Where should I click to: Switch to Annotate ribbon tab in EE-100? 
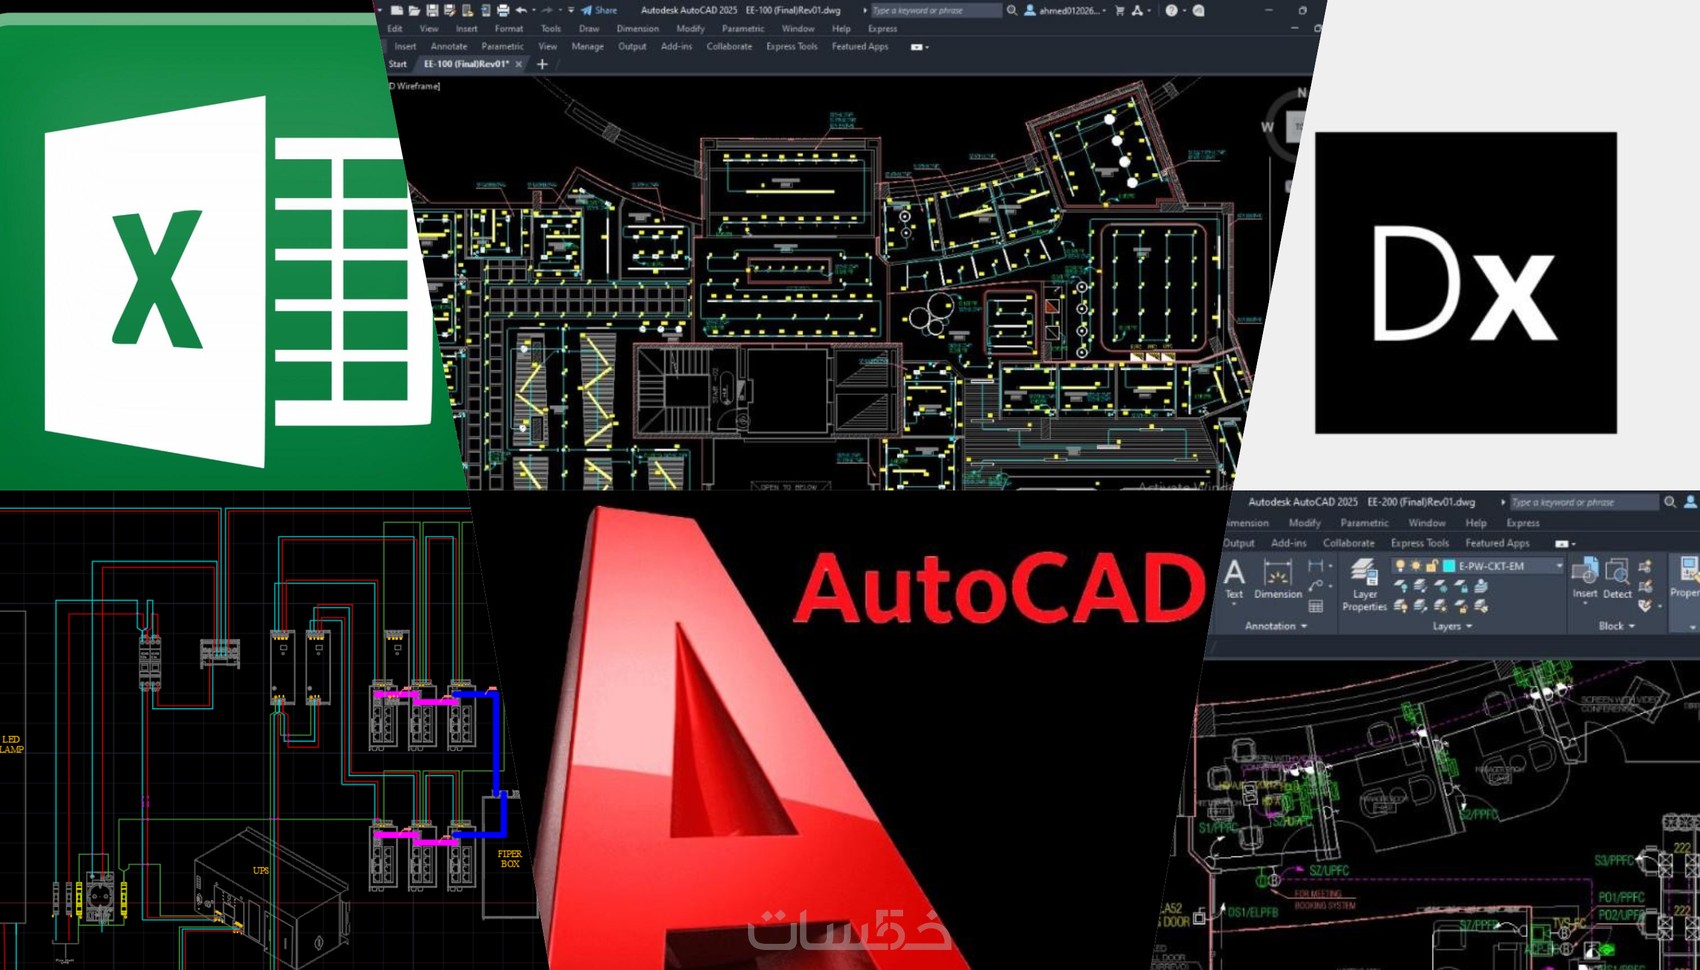[x=449, y=47]
